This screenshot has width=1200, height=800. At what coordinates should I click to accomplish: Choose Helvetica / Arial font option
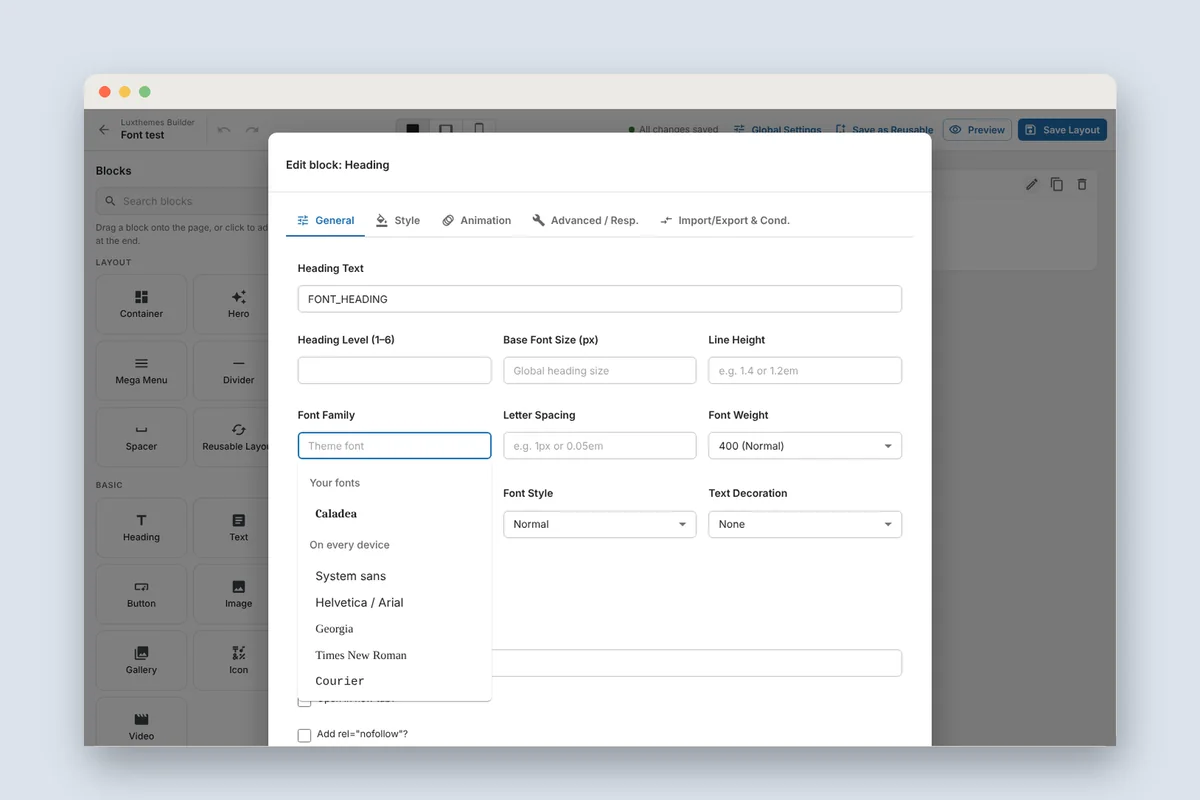pyautogui.click(x=395, y=603)
